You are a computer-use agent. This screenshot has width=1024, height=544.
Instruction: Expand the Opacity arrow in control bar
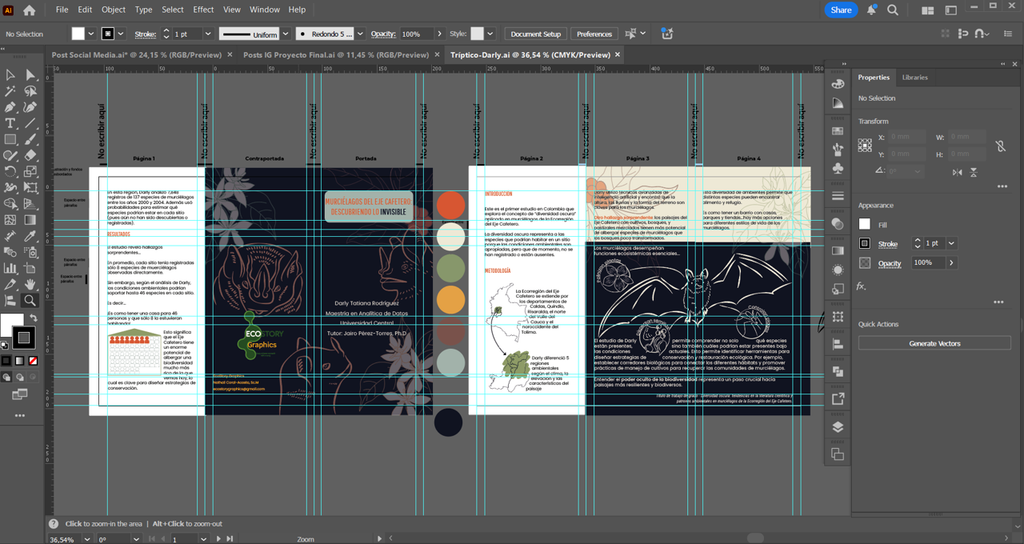439,34
